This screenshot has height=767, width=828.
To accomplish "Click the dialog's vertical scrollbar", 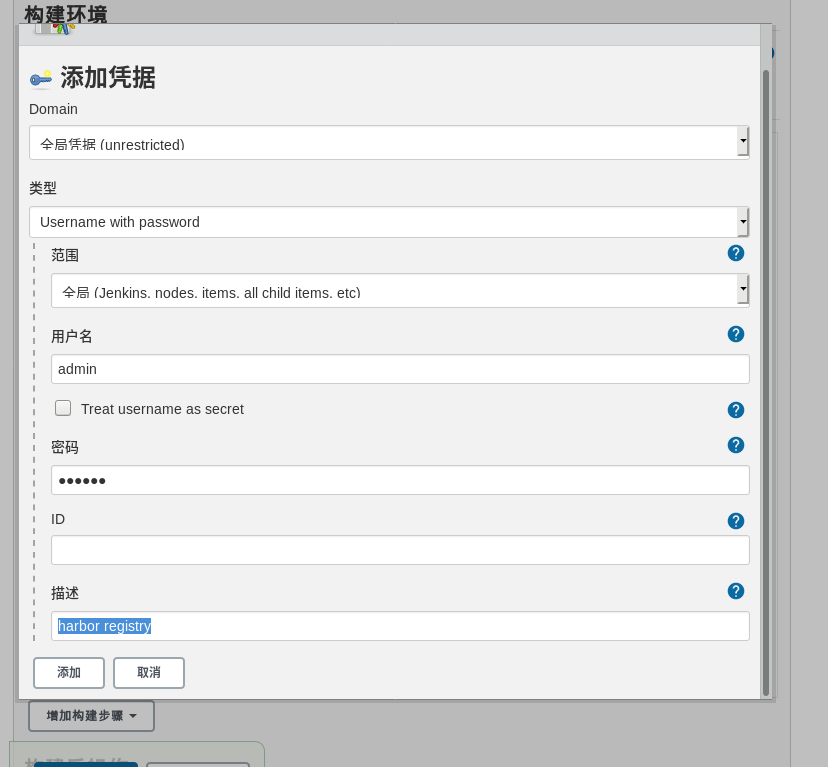I will (x=766, y=383).
